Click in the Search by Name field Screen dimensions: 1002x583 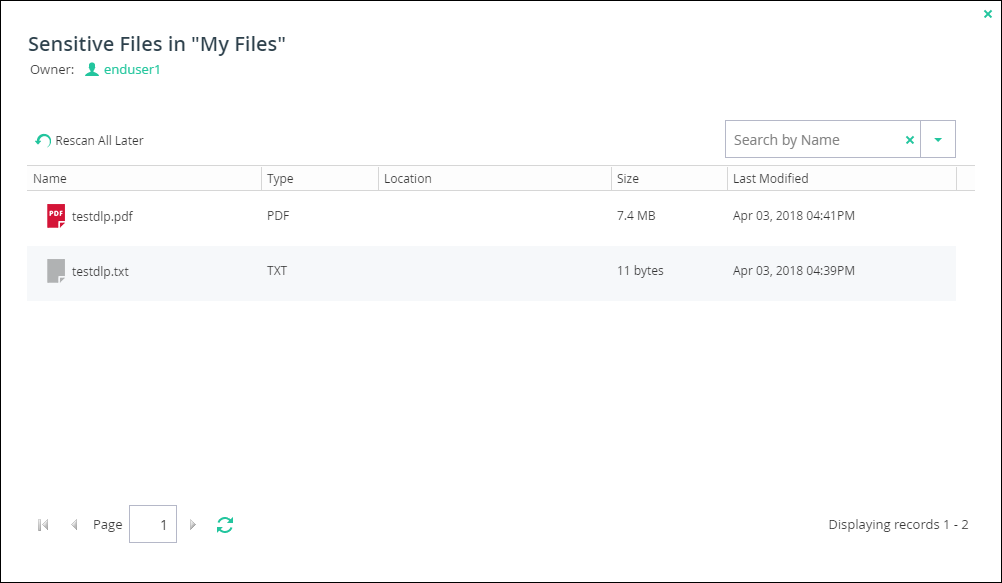[813, 139]
